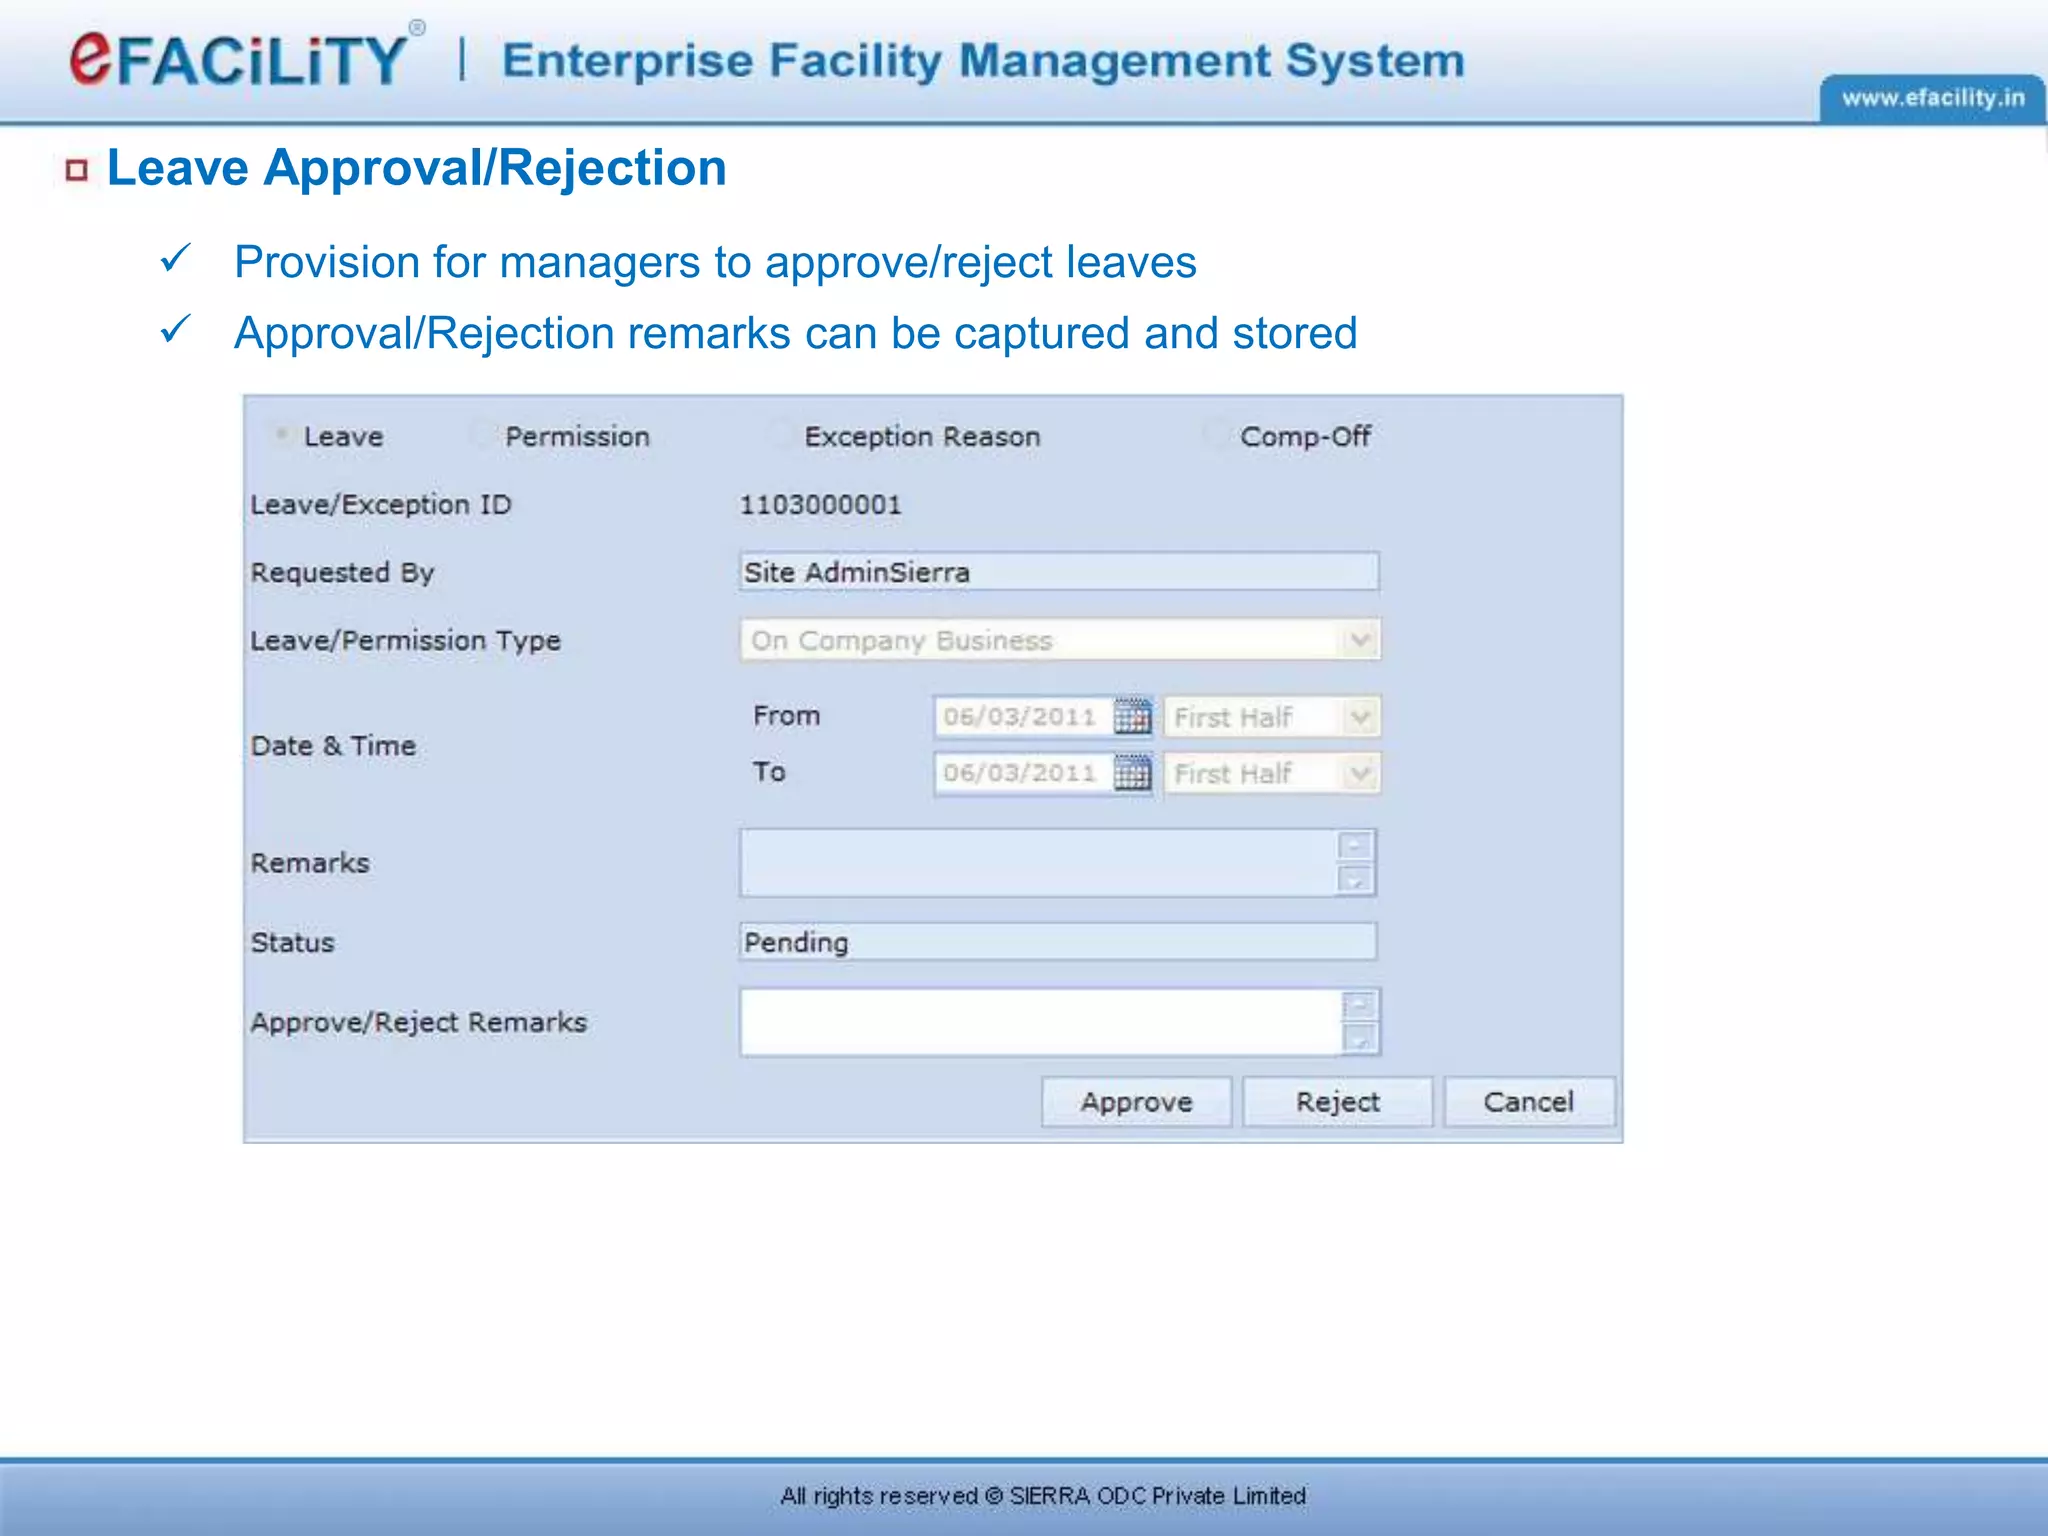Select the Exception Reason radio button
This screenshot has width=2048, height=1536.
pos(780,435)
